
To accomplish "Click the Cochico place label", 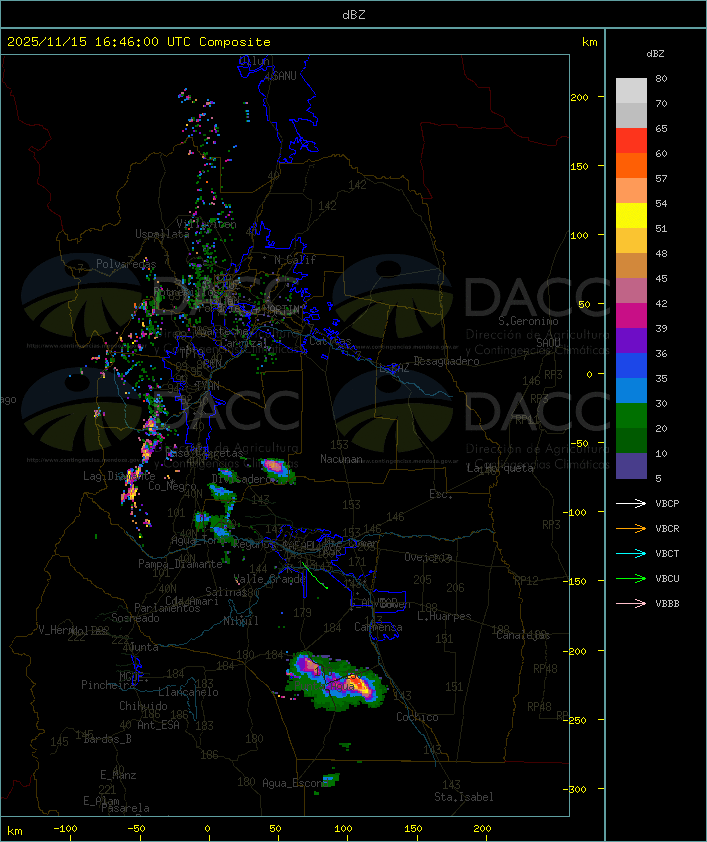I will (417, 717).
